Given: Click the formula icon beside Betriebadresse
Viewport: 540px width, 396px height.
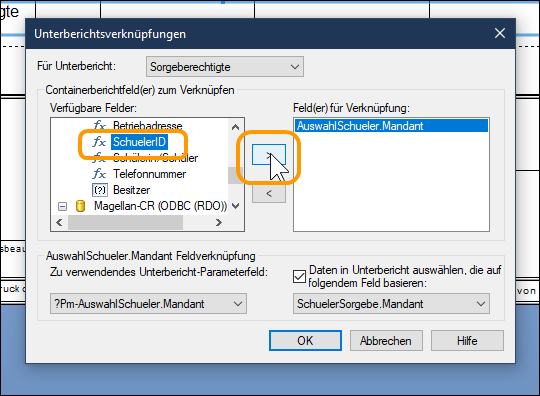Looking at the screenshot, I should (x=99, y=125).
